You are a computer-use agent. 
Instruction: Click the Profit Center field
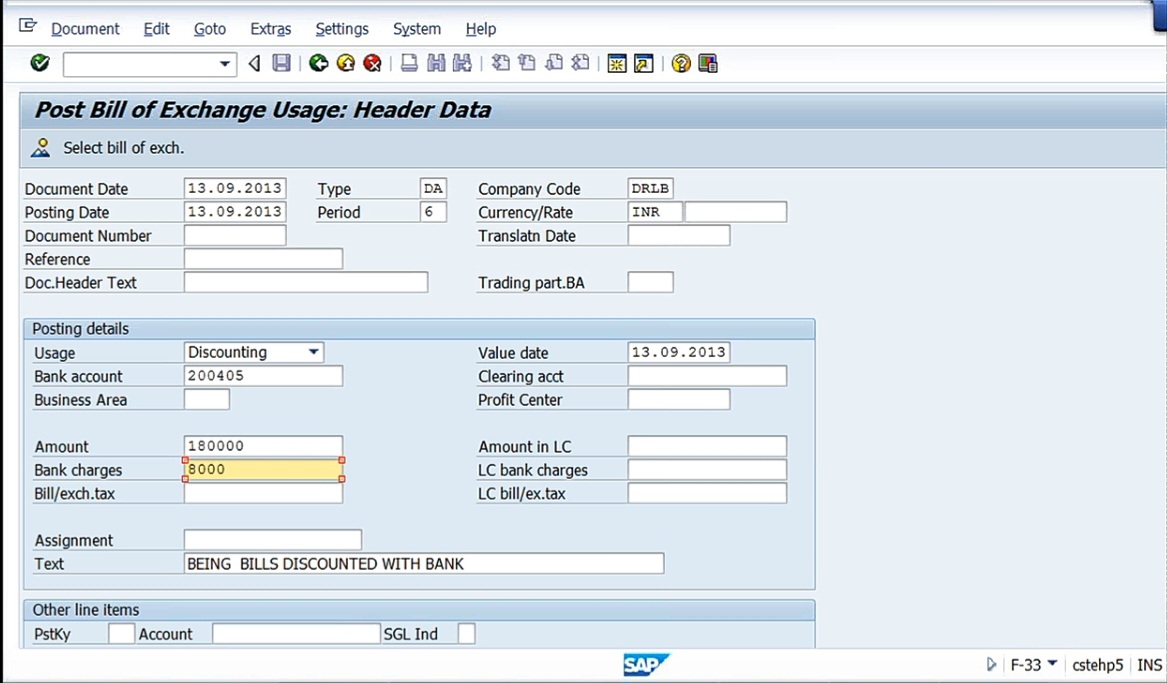click(x=679, y=400)
